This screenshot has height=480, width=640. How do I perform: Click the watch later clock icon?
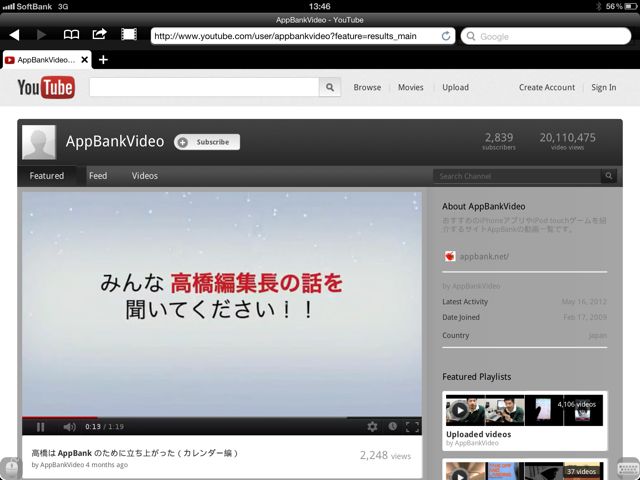click(392, 427)
